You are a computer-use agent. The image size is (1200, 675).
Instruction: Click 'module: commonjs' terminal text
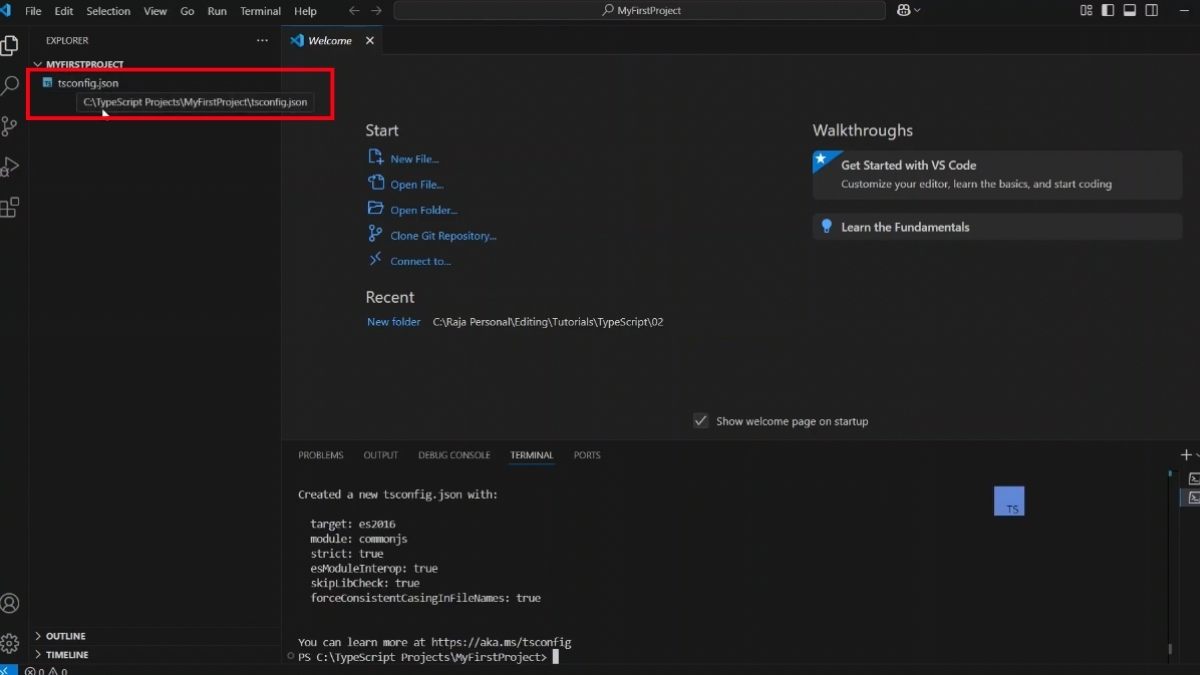pos(359,539)
